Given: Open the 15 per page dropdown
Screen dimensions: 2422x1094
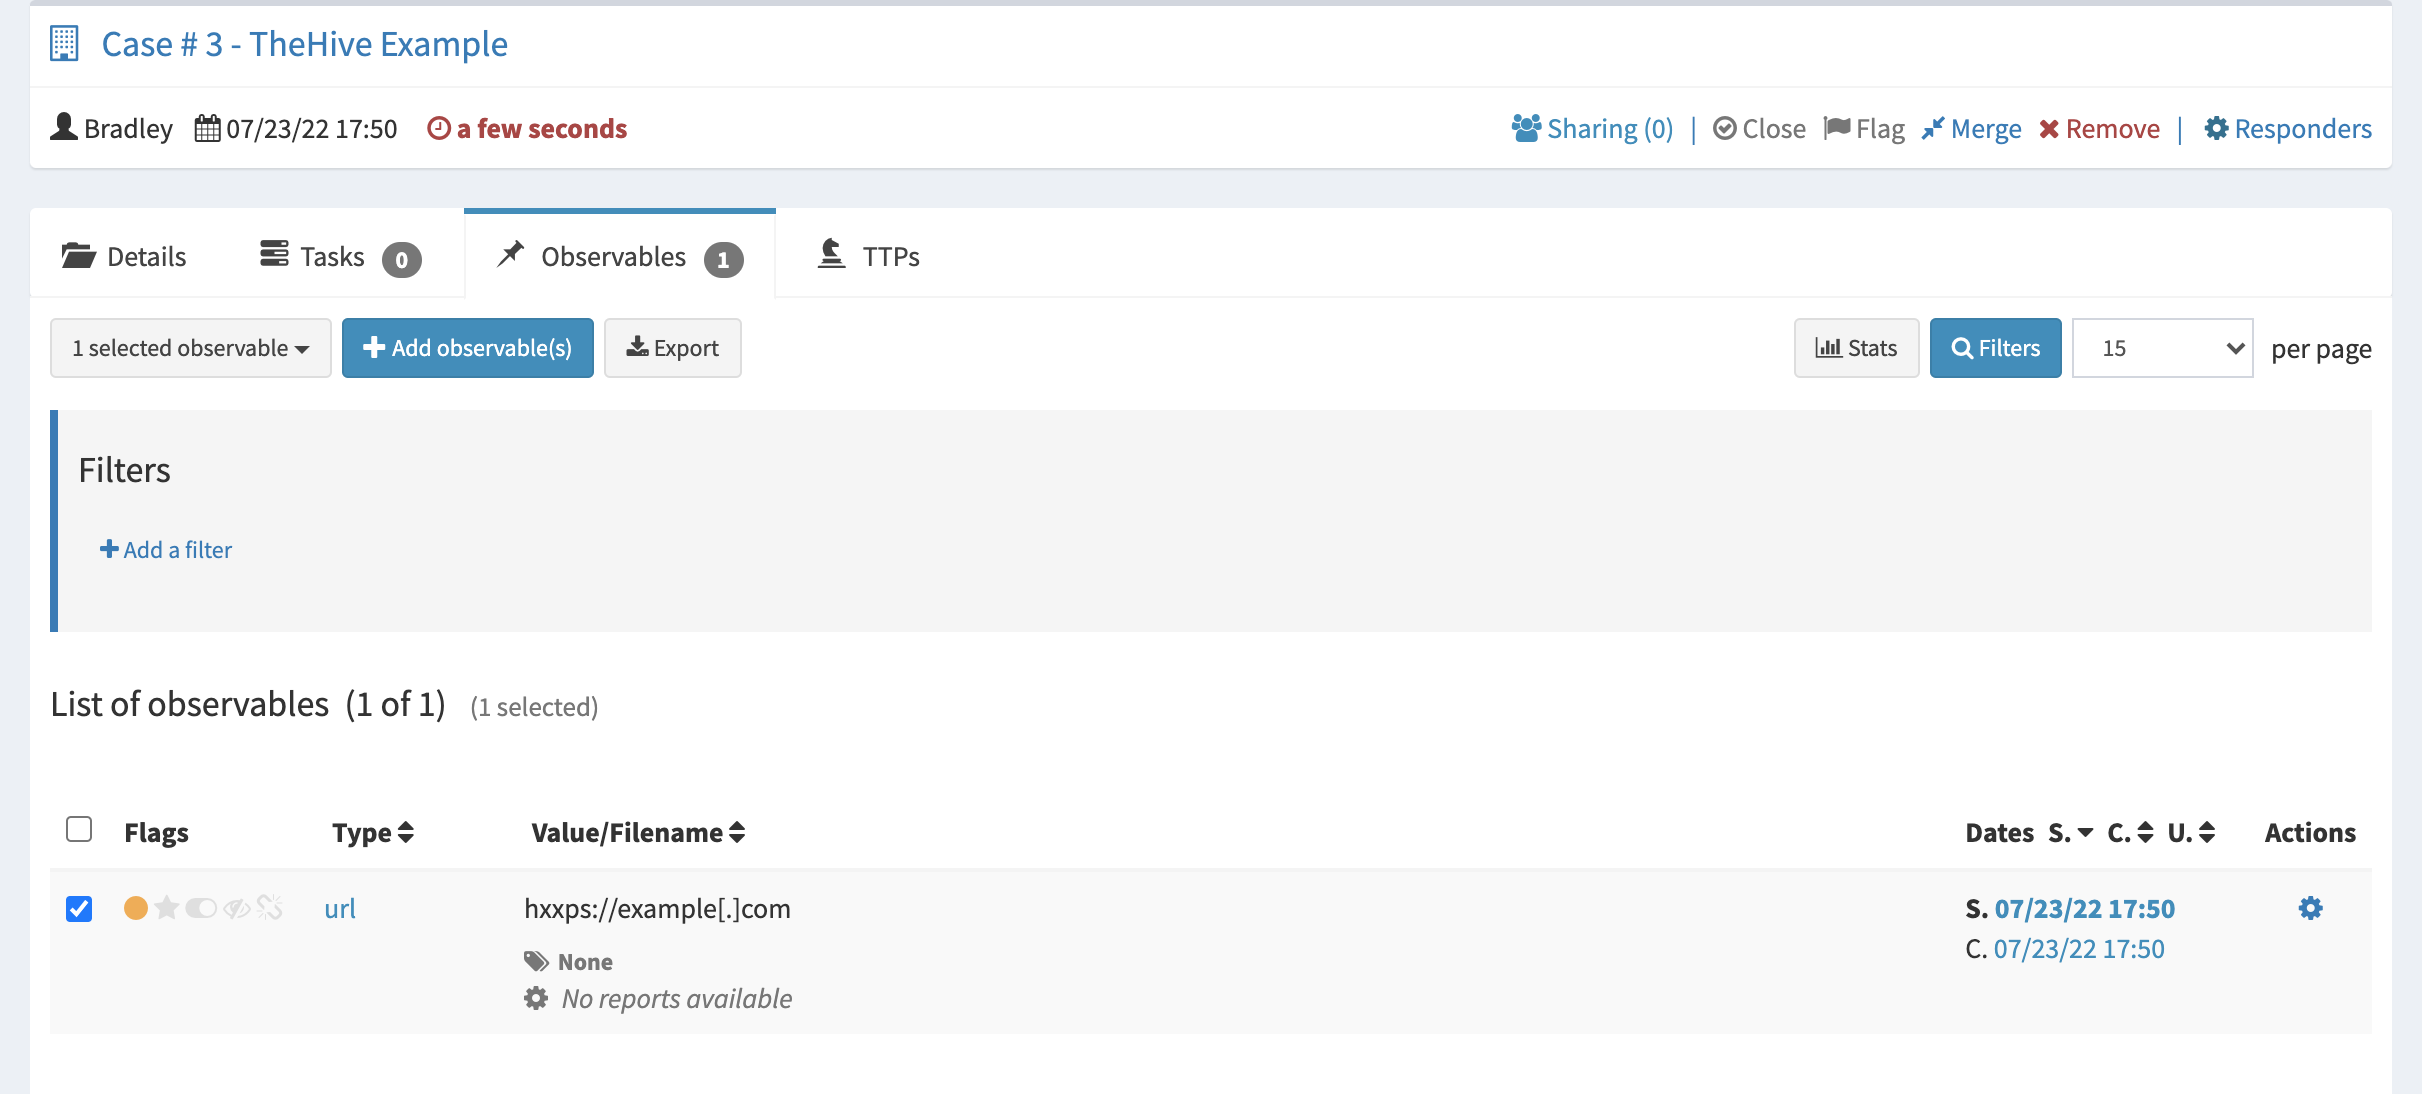Looking at the screenshot, I should pos(2163,348).
